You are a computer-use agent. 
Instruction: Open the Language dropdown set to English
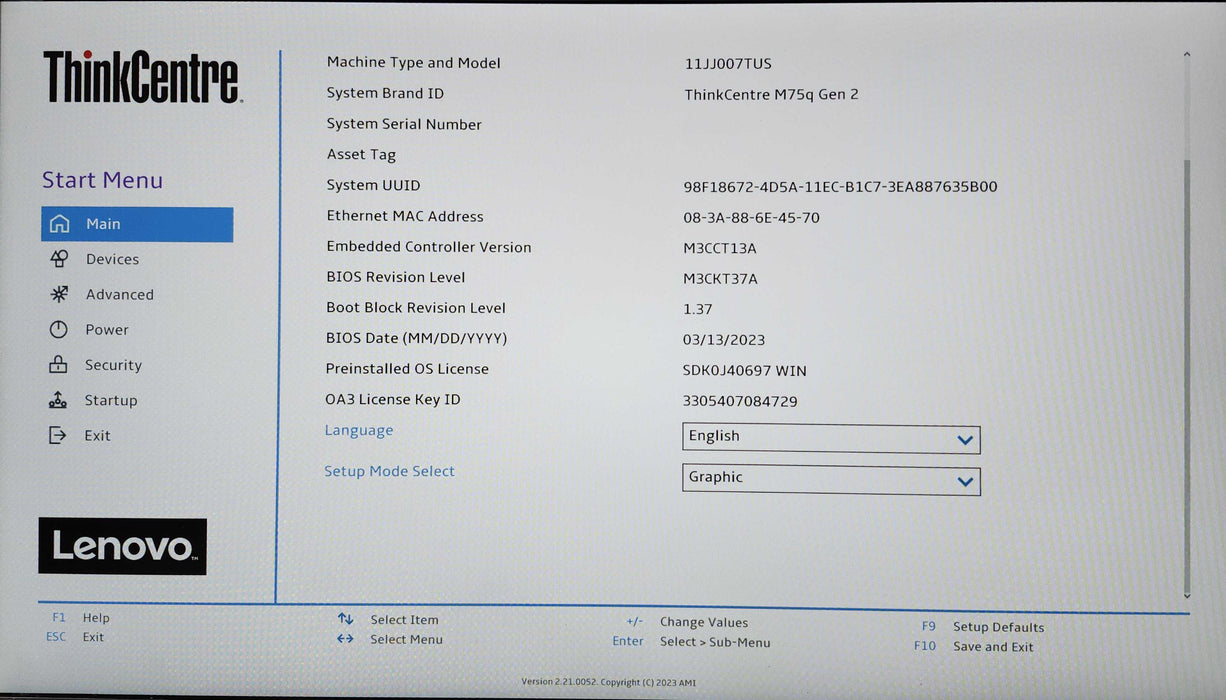point(831,438)
